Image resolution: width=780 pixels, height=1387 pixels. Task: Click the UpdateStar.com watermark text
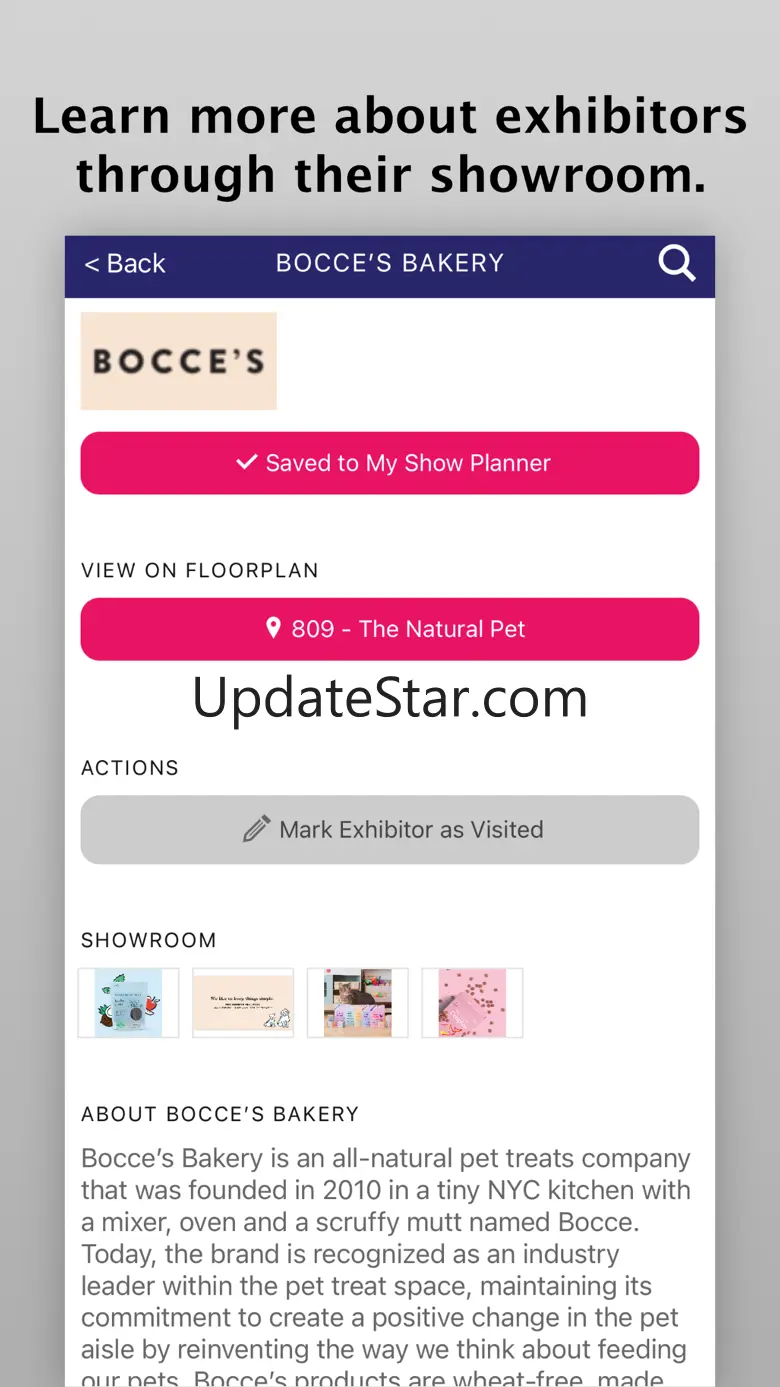tap(390, 698)
